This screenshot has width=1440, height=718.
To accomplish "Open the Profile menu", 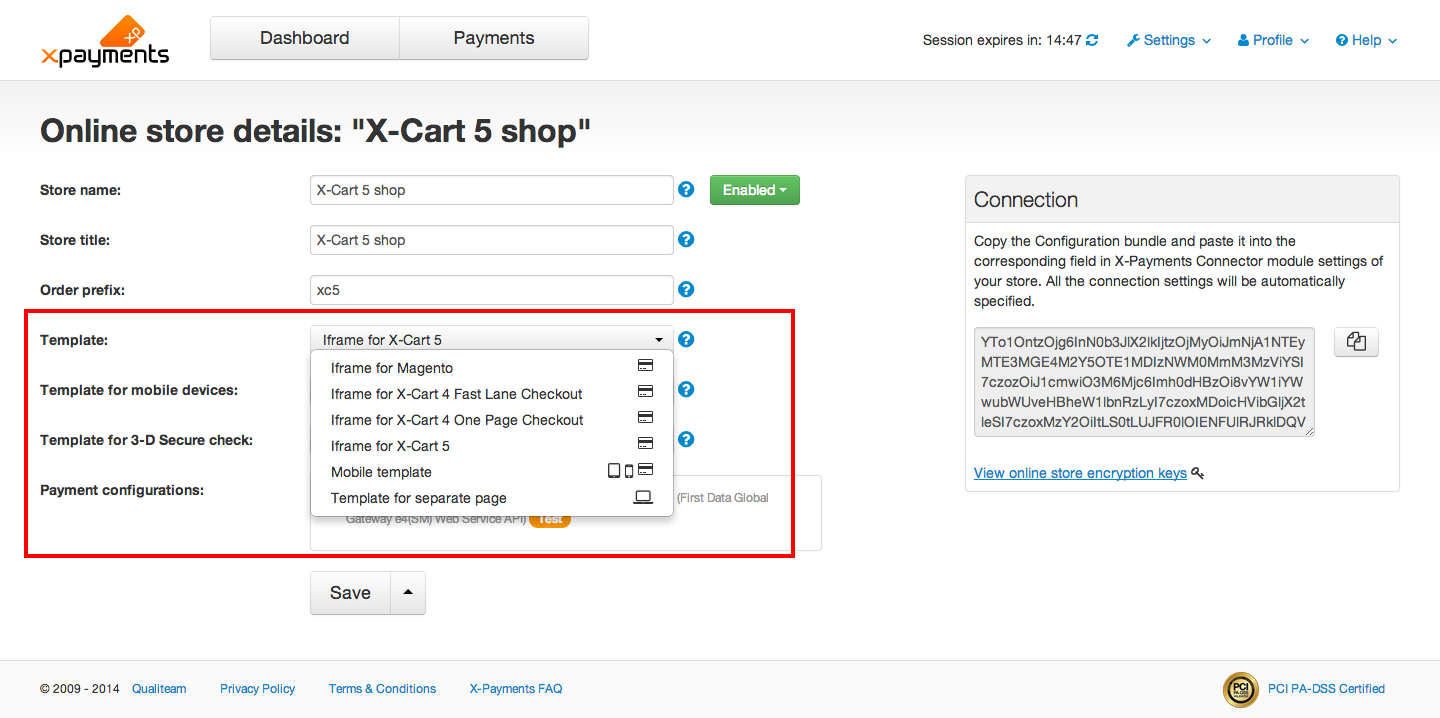I will 1272,40.
